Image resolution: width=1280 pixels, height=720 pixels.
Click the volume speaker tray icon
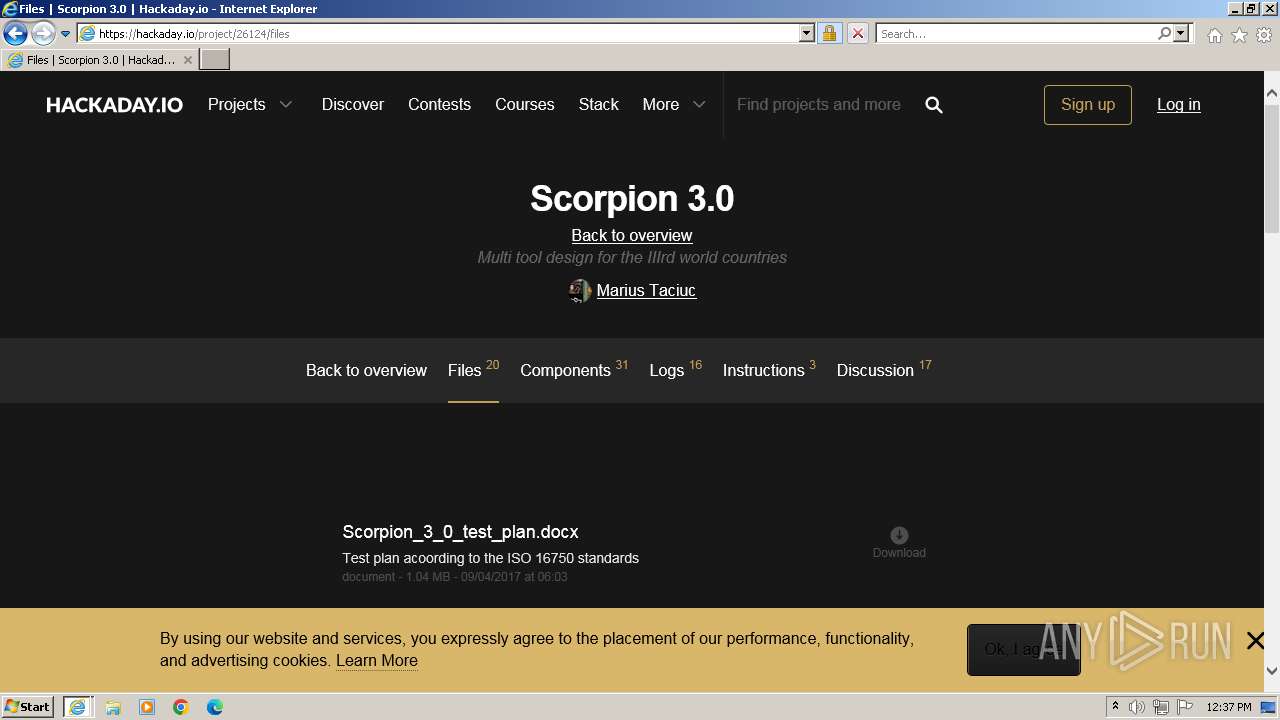coord(1137,707)
